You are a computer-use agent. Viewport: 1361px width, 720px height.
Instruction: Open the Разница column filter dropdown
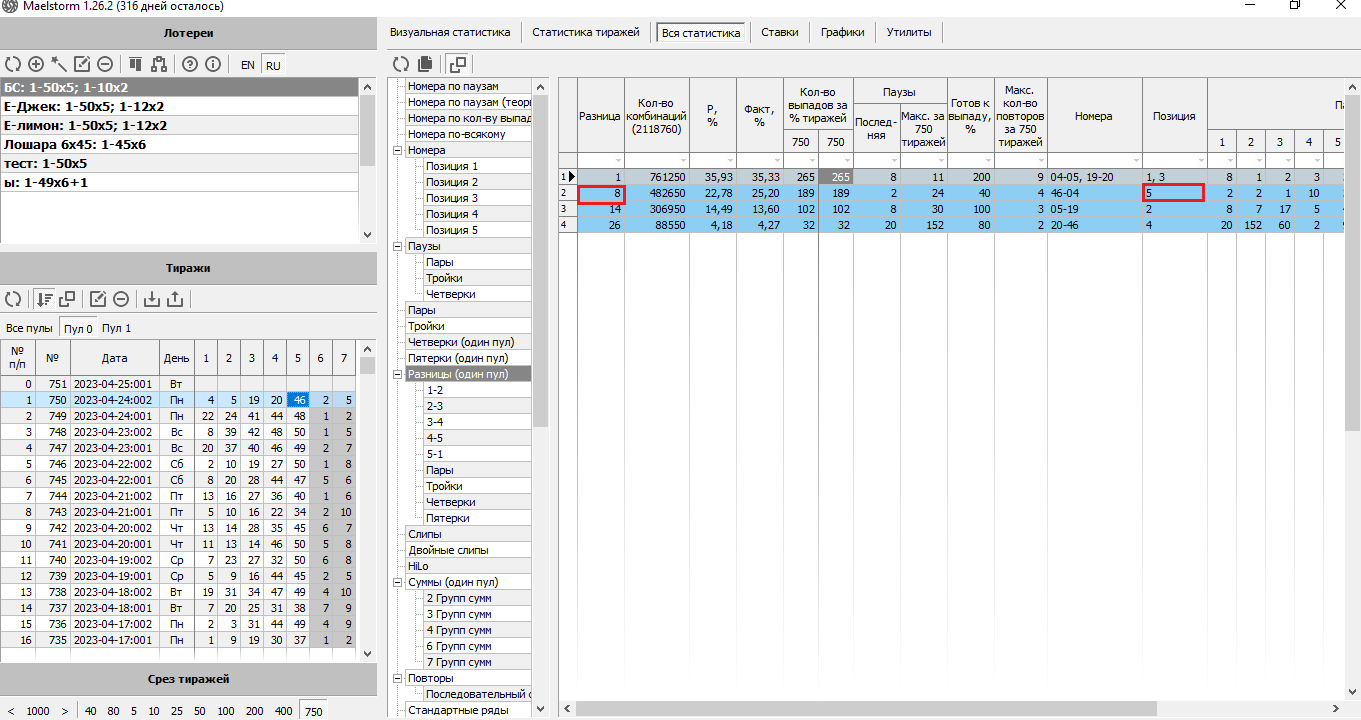pyautogui.click(x=617, y=161)
